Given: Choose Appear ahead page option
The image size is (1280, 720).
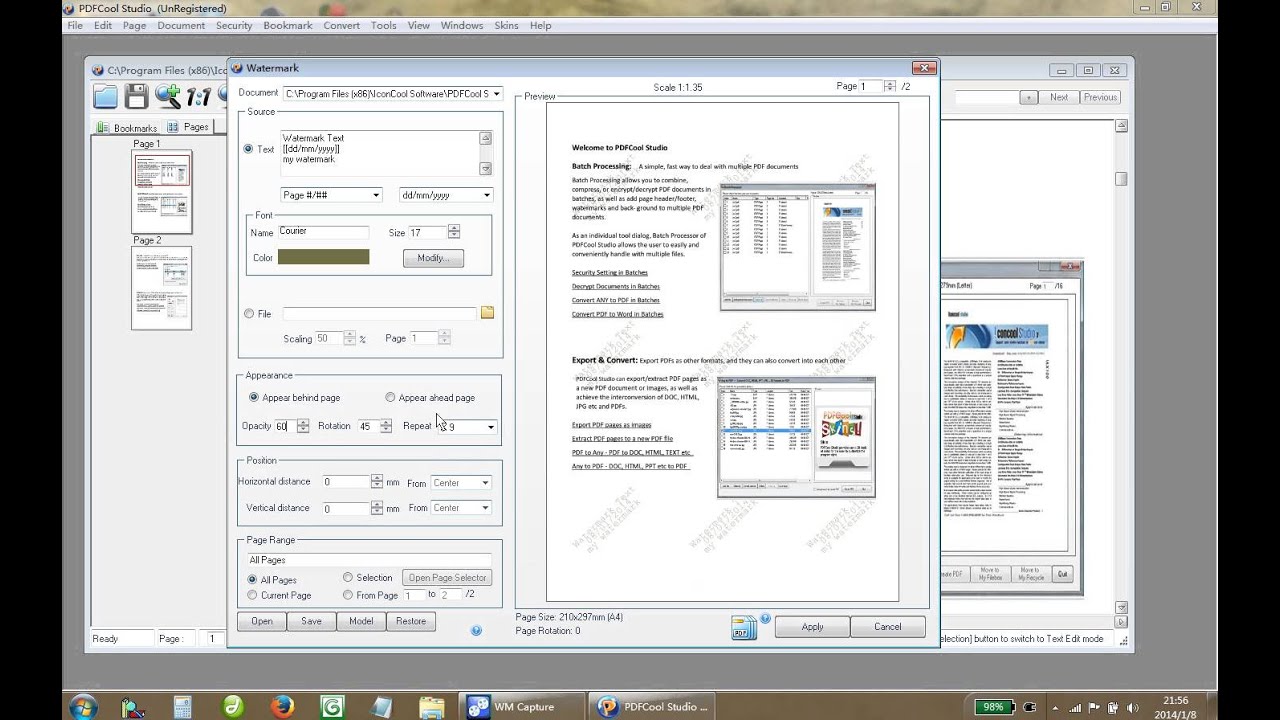Looking at the screenshot, I should click(390, 397).
